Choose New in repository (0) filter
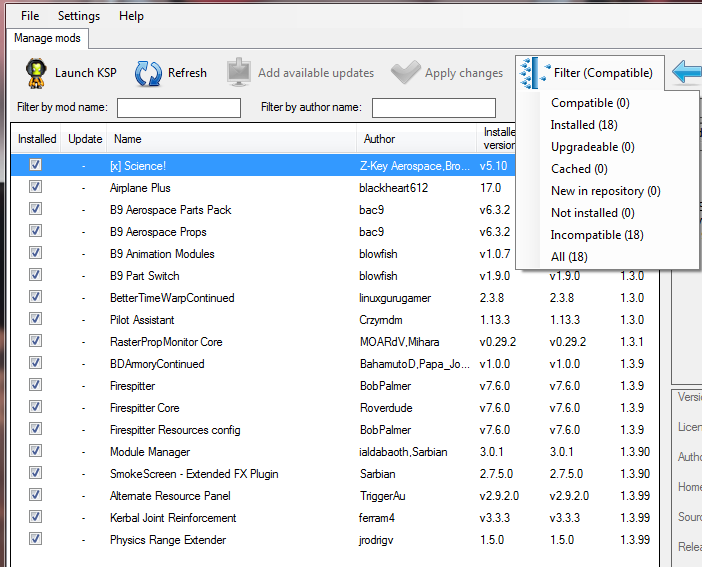 click(x=606, y=191)
